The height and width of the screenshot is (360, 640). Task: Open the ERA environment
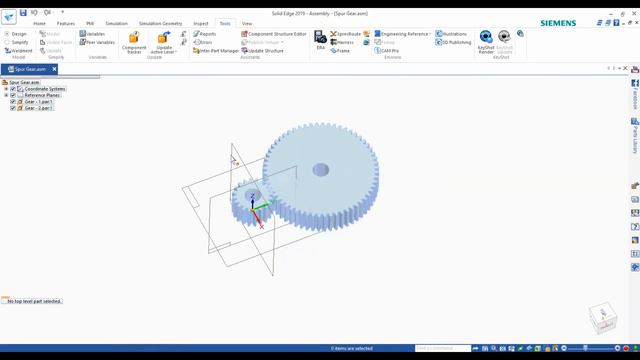coord(320,40)
